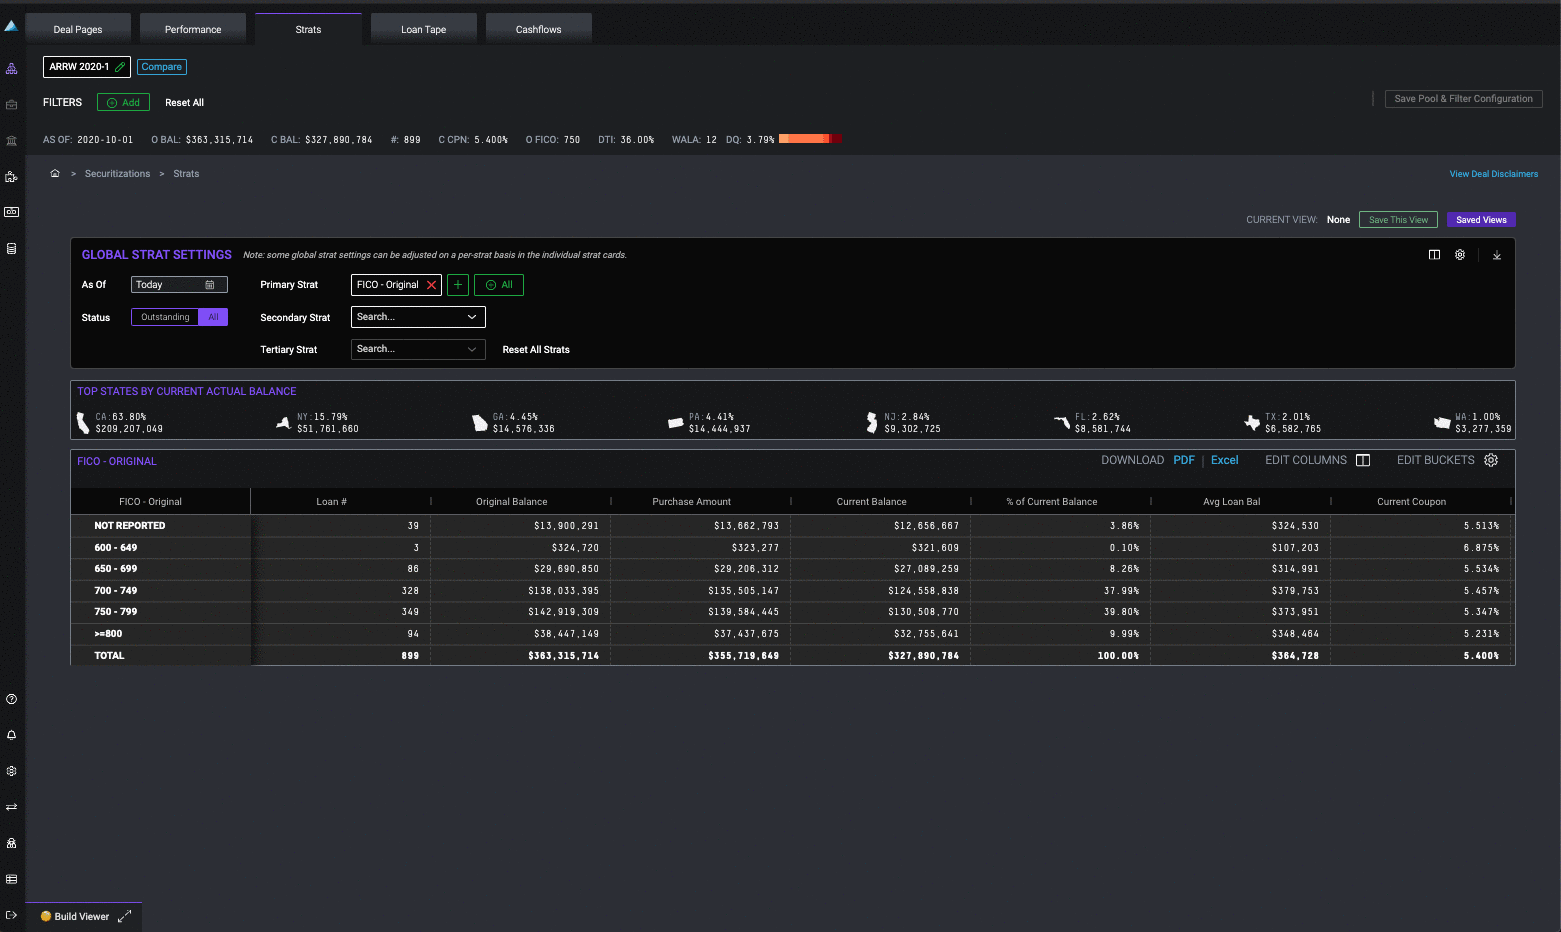Image resolution: width=1561 pixels, height=932 pixels.
Task: Open the calendar icon in As Of field
Action: [x=210, y=285]
